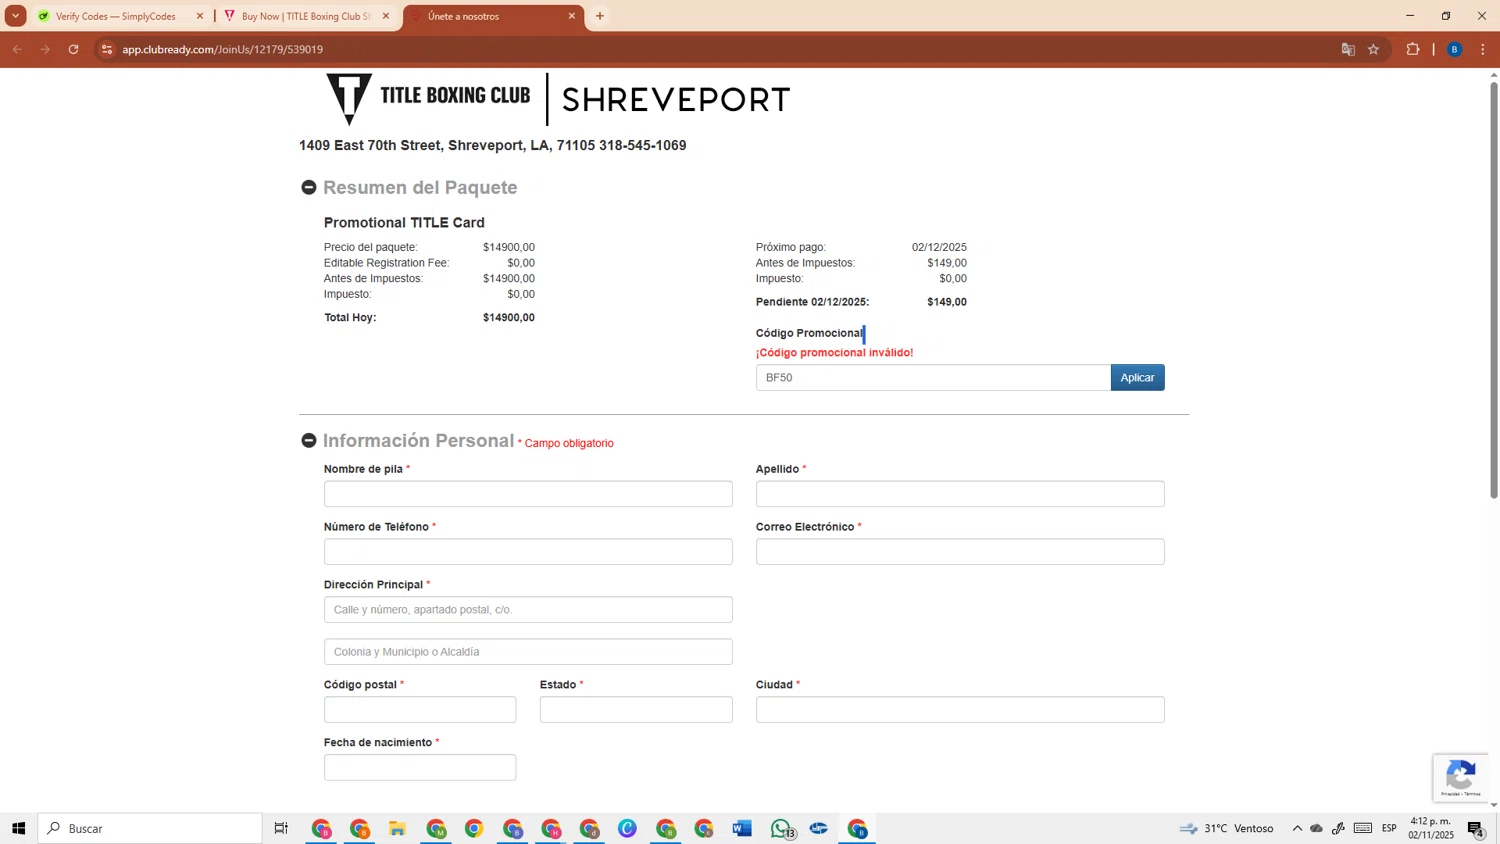Open the touch keyboard icon
Image resolution: width=1500 pixels, height=844 pixels.
[x=1363, y=828]
